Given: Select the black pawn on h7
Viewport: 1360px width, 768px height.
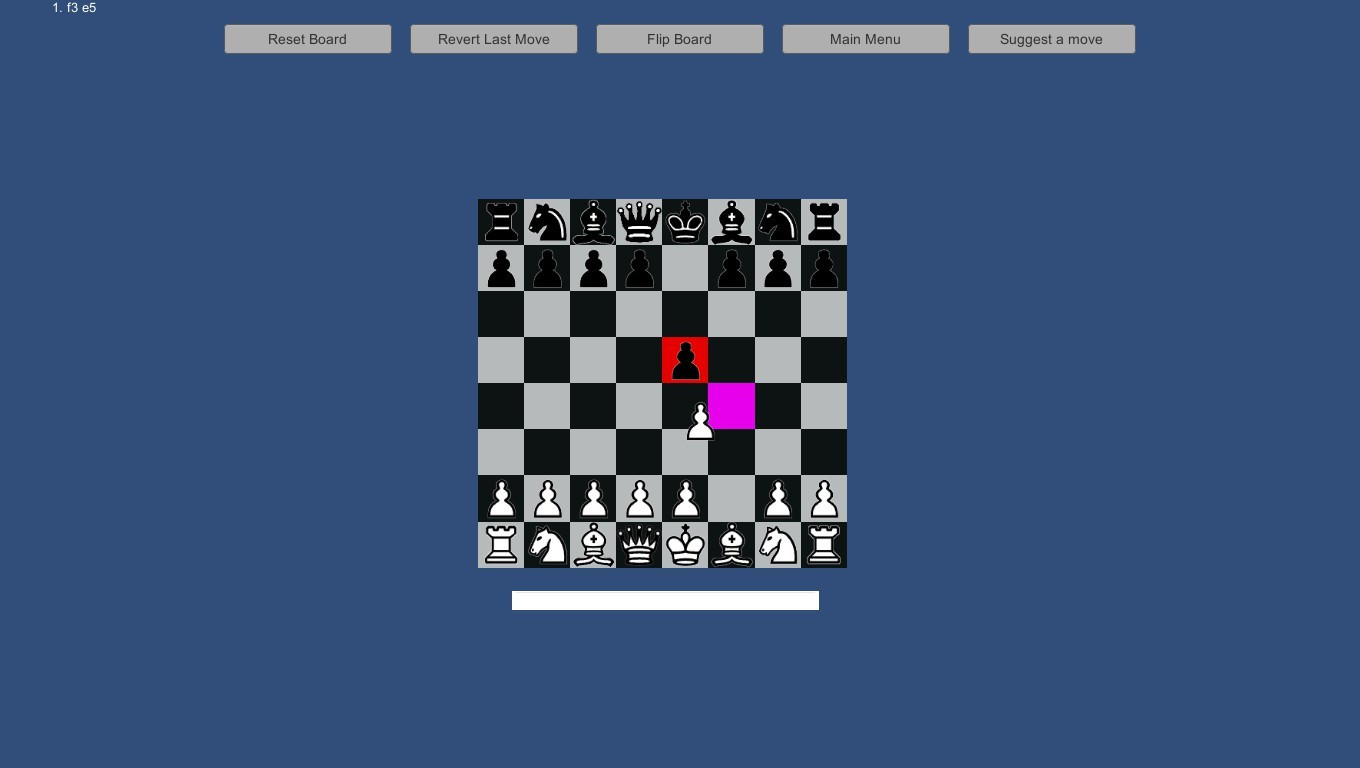Looking at the screenshot, I should point(824,268).
